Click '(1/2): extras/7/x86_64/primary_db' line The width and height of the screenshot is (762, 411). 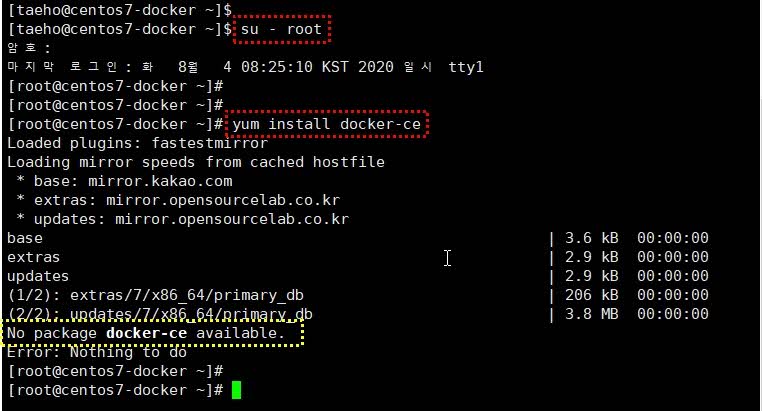coord(156,295)
